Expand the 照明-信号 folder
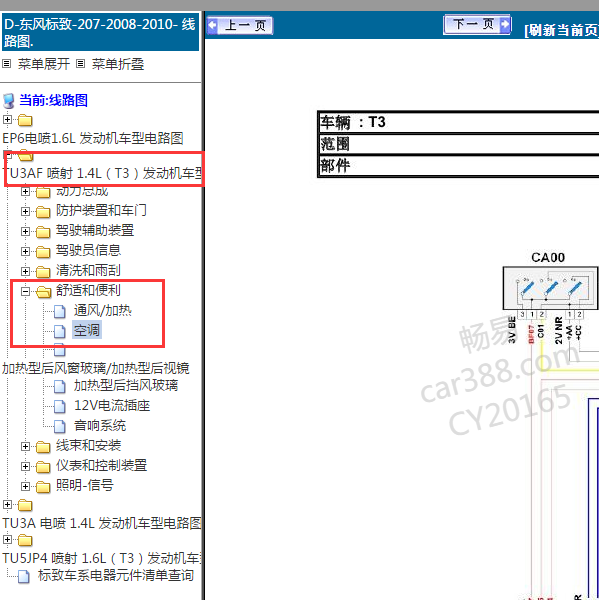The image size is (599, 600). tap(25, 486)
